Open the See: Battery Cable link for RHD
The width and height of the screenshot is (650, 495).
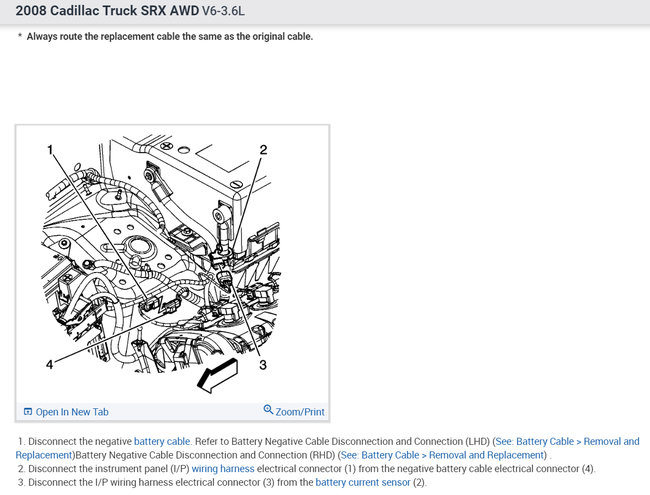coord(442,455)
